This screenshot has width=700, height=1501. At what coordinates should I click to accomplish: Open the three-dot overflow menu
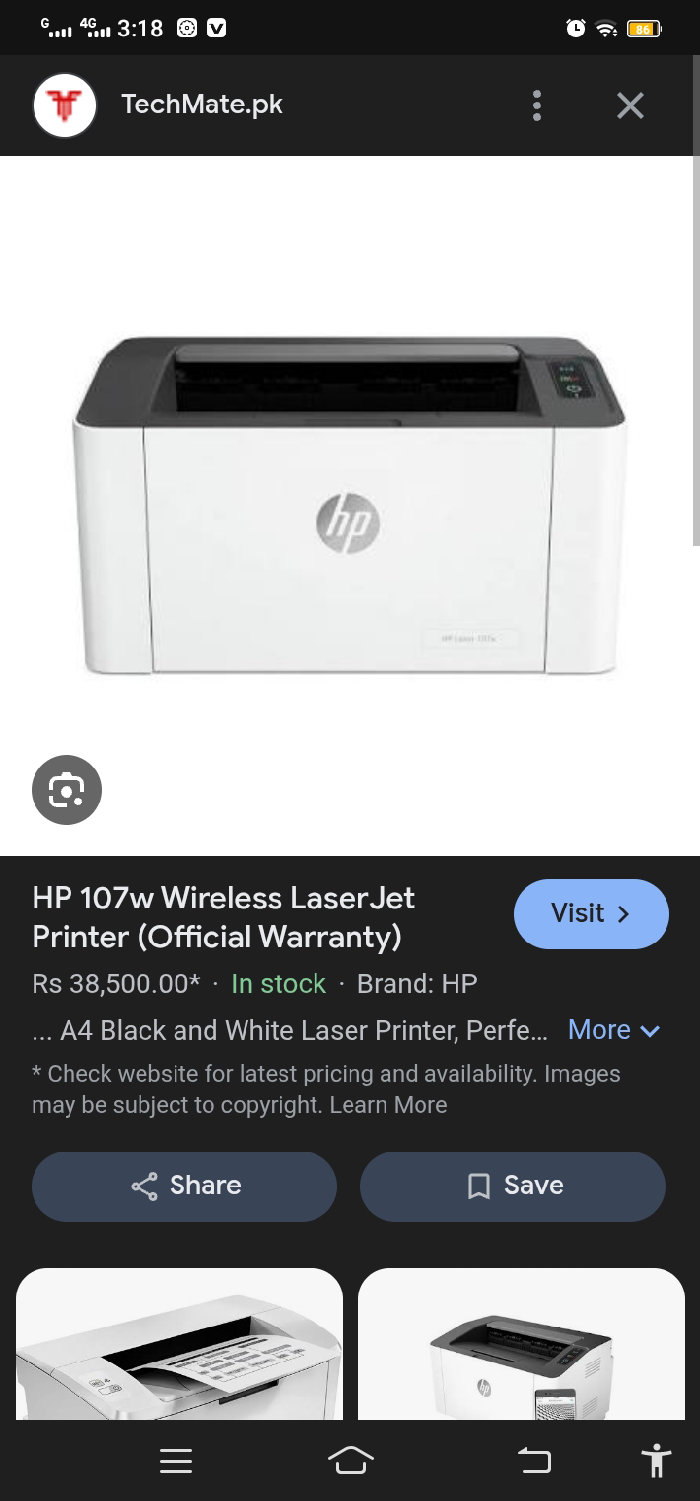(537, 105)
